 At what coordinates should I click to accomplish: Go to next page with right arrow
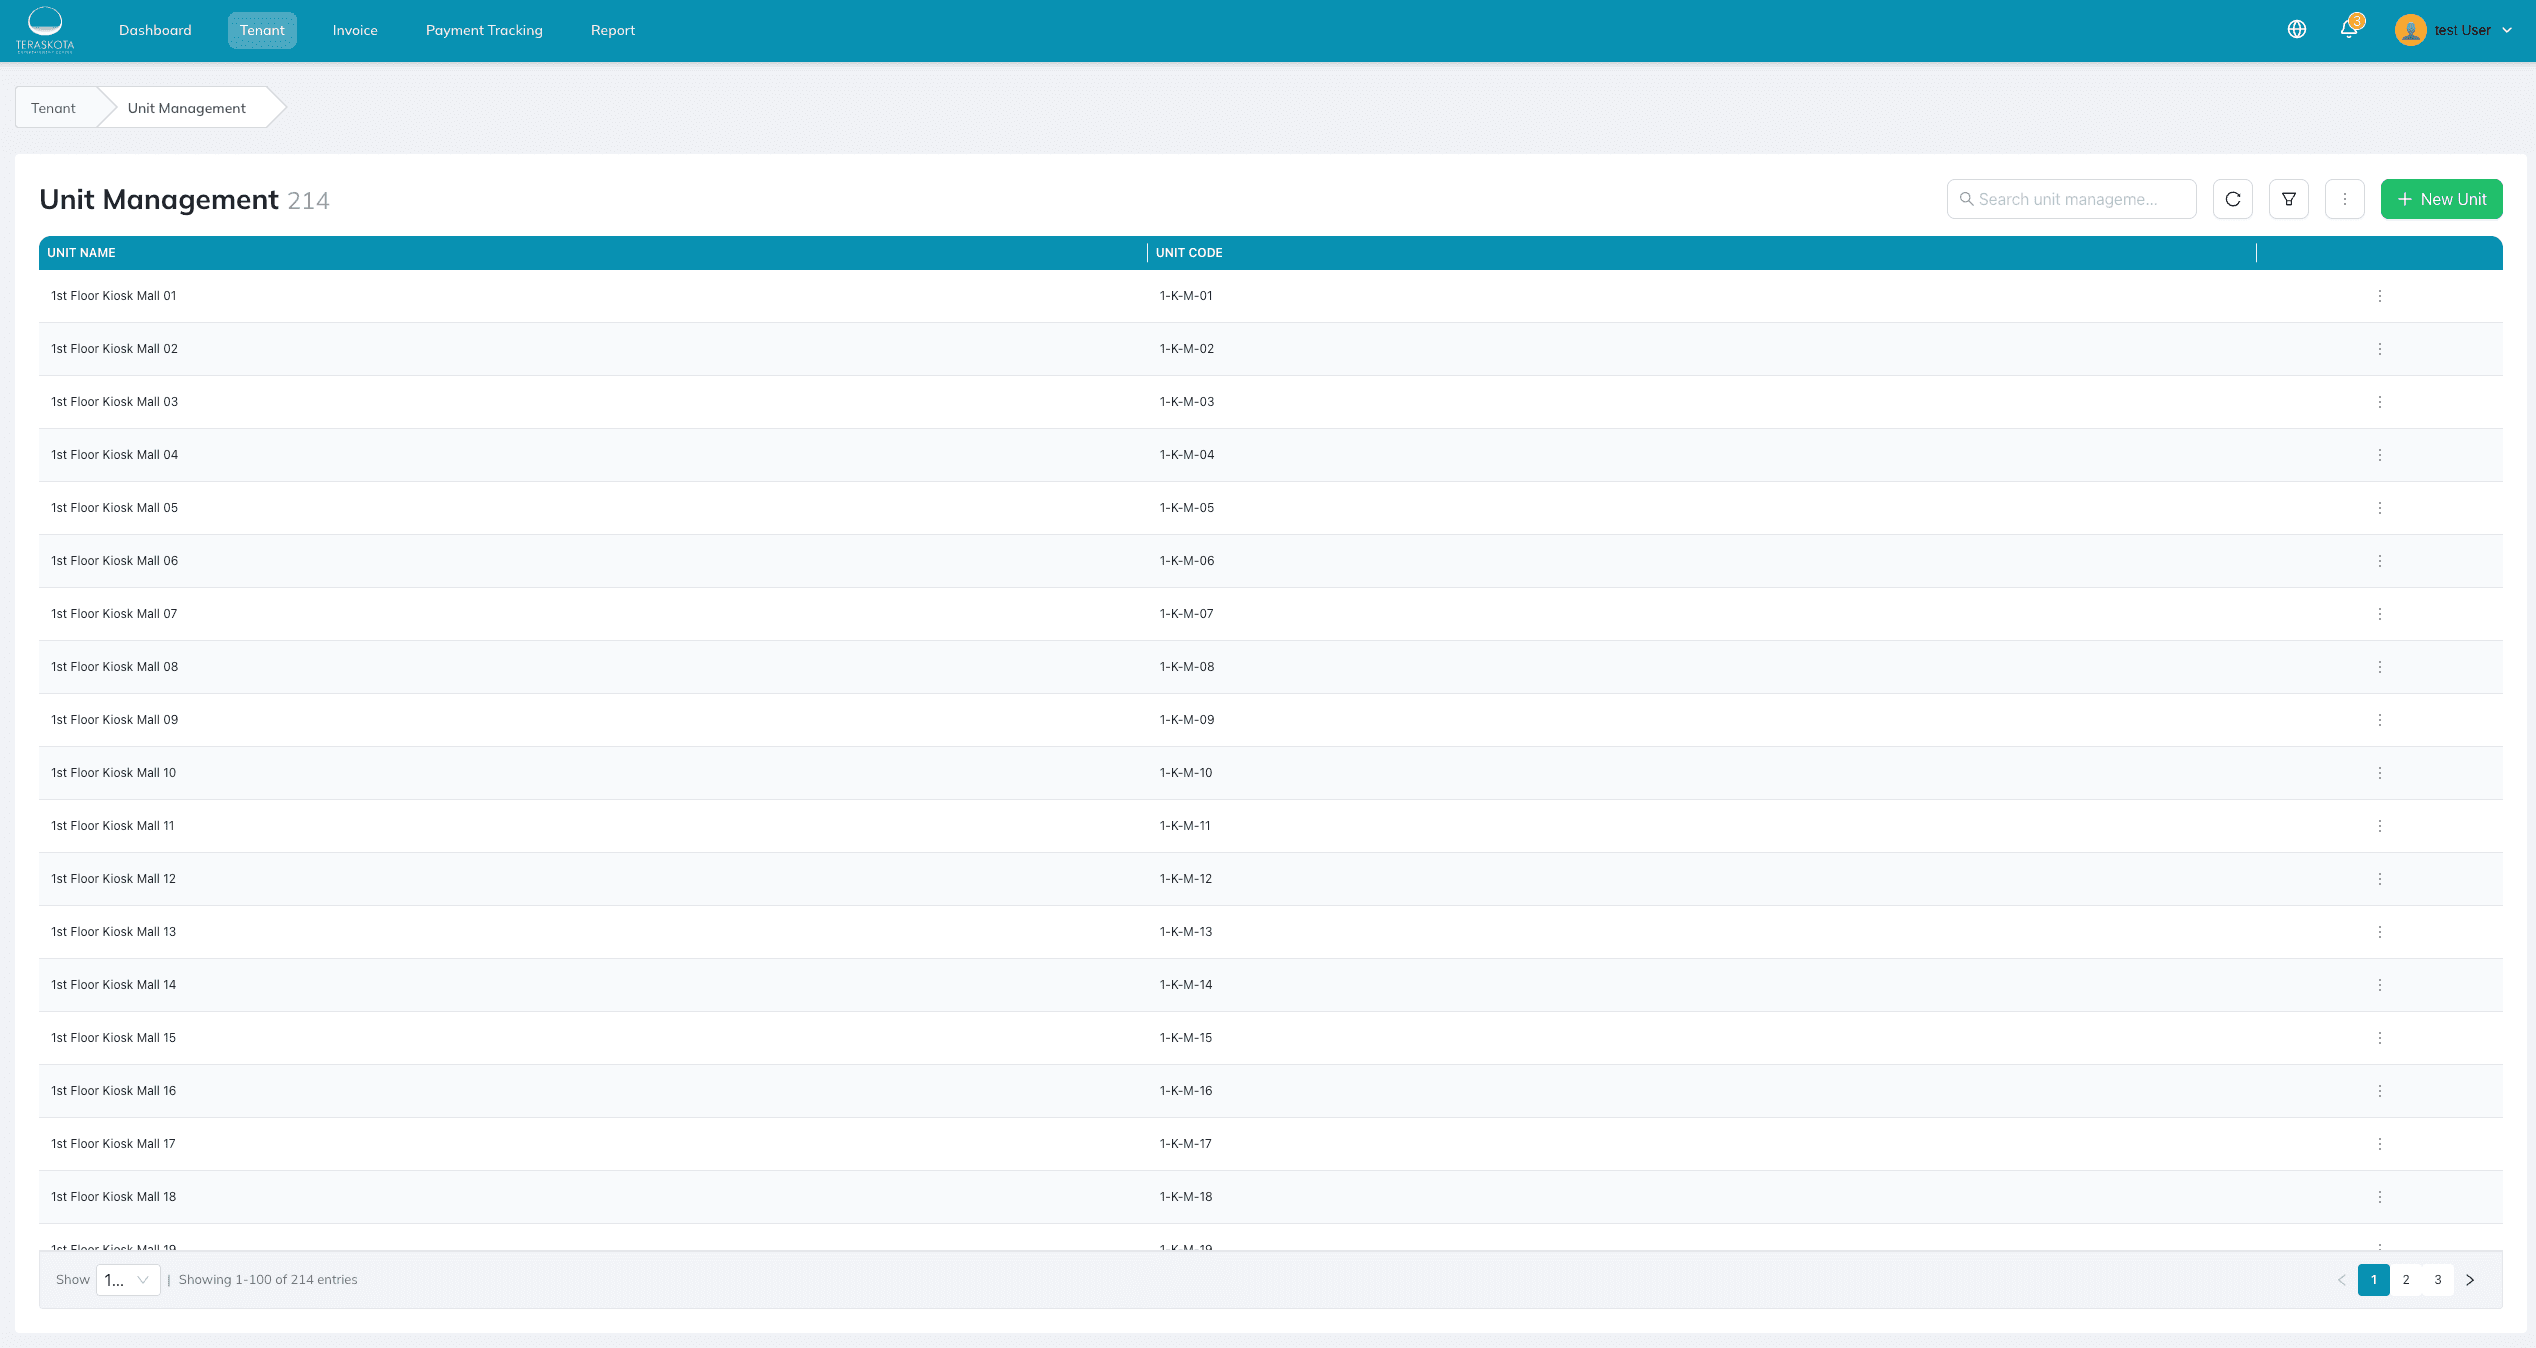tap(2470, 1280)
